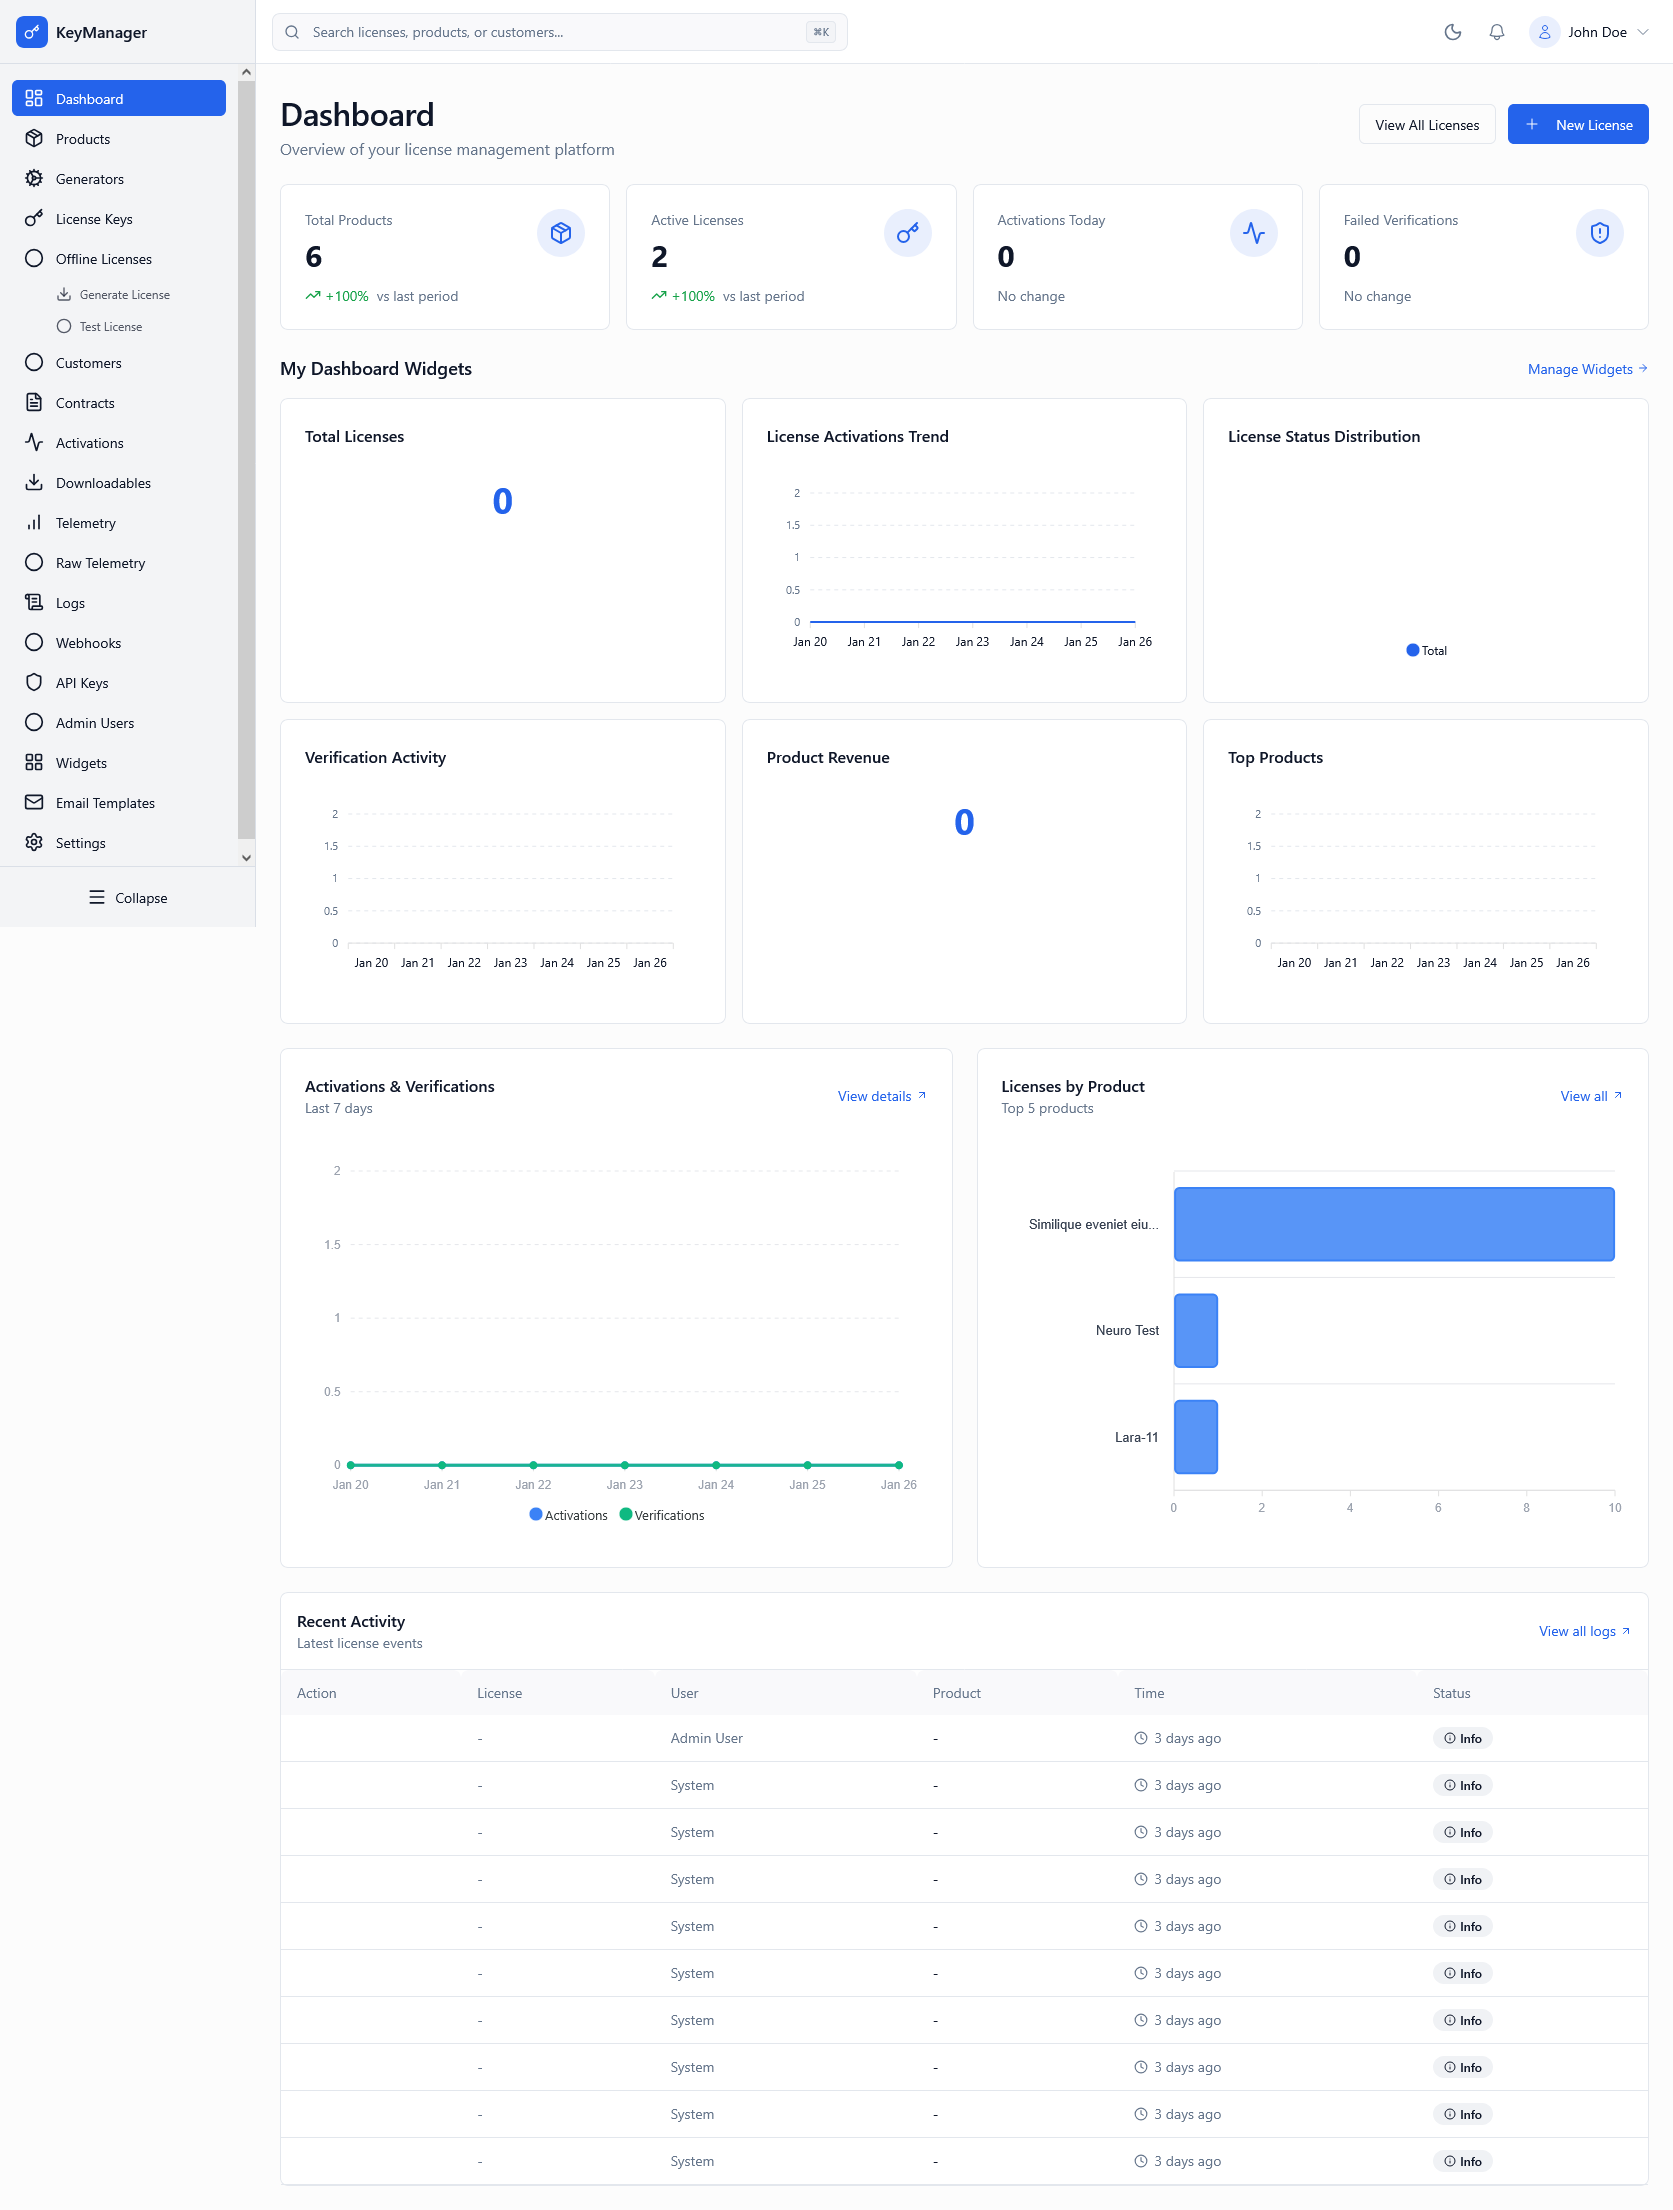Open Settings from the sidebar
1673x2210 pixels.
(x=80, y=842)
